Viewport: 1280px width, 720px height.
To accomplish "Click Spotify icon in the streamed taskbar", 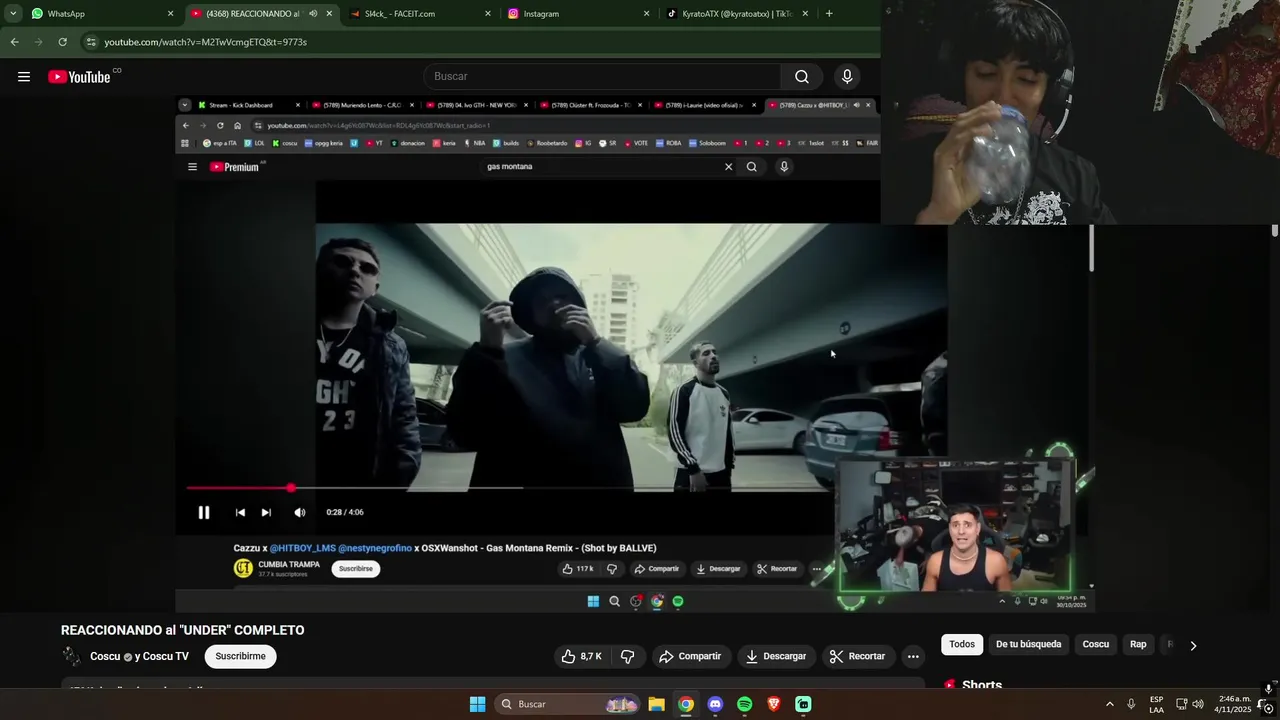I will coord(678,601).
